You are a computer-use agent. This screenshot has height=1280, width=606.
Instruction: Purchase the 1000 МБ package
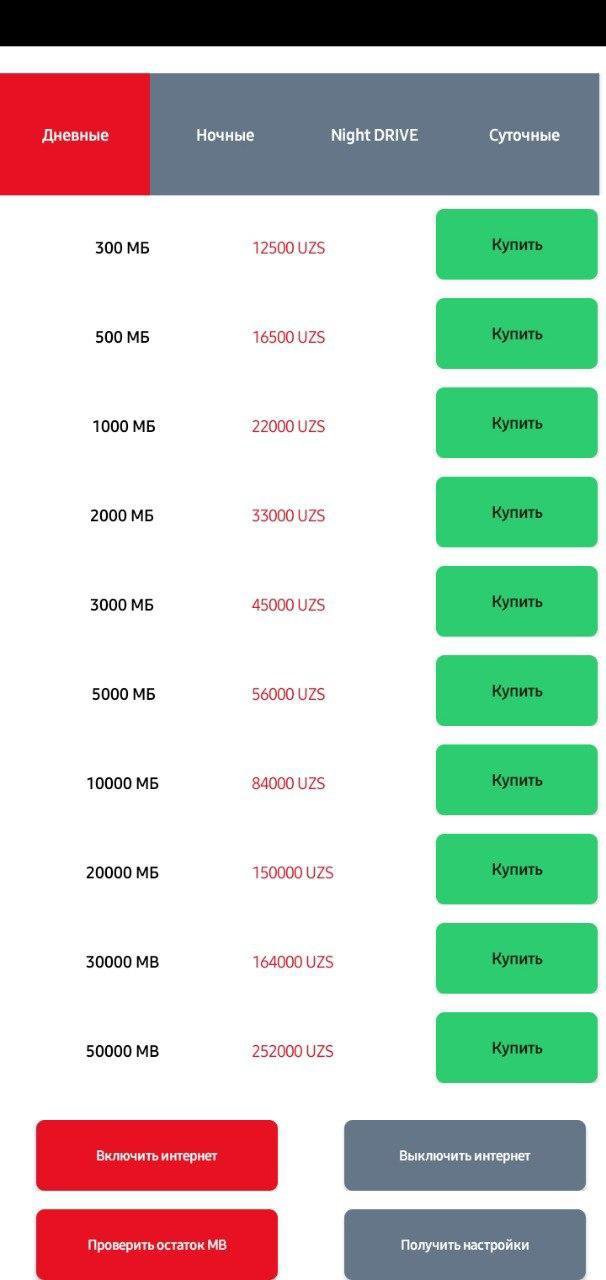(516, 423)
